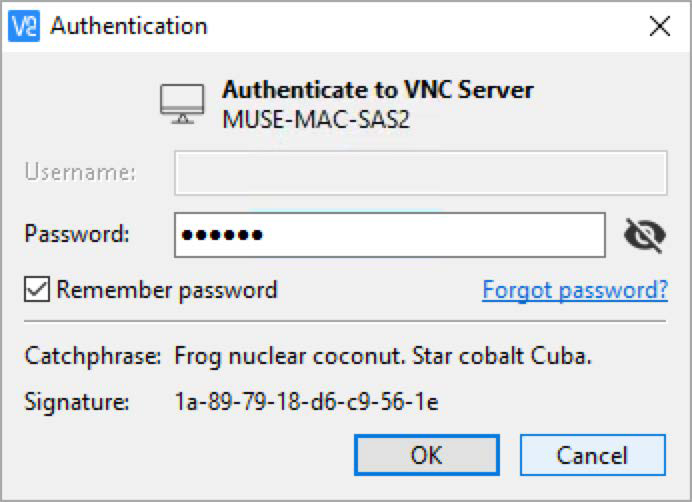
Task: Click the VNC Viewer logo in title bar
Action: click(x=24, y=26)
